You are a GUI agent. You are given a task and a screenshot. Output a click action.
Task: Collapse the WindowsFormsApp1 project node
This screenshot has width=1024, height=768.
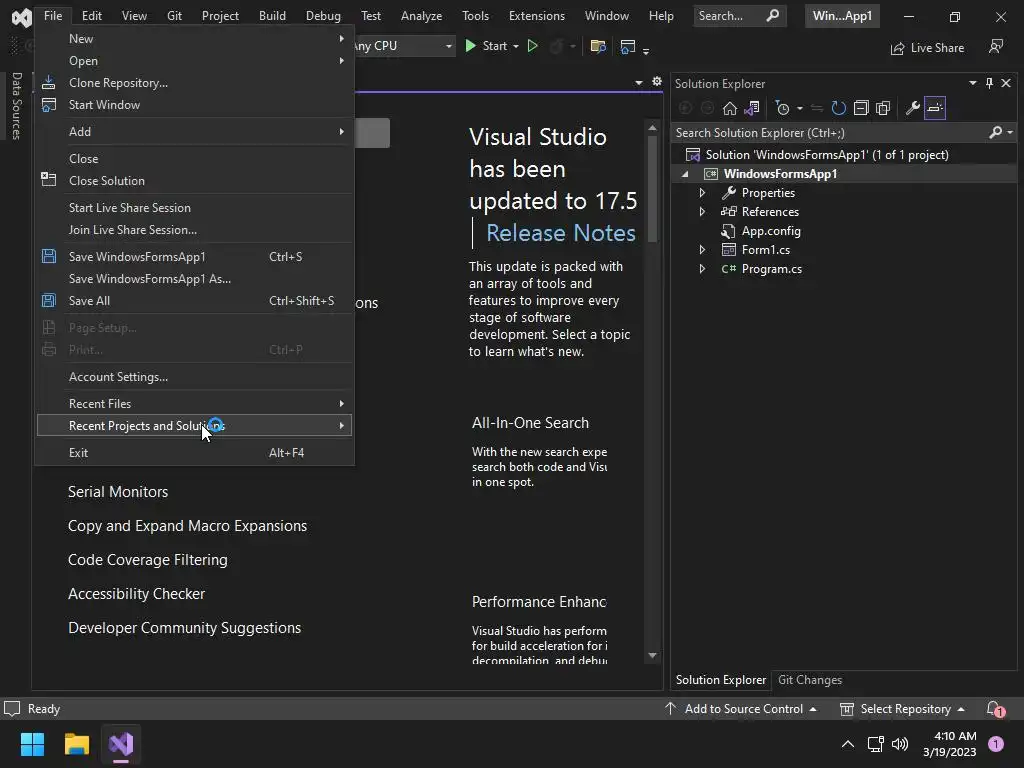[x=685, y=174]
